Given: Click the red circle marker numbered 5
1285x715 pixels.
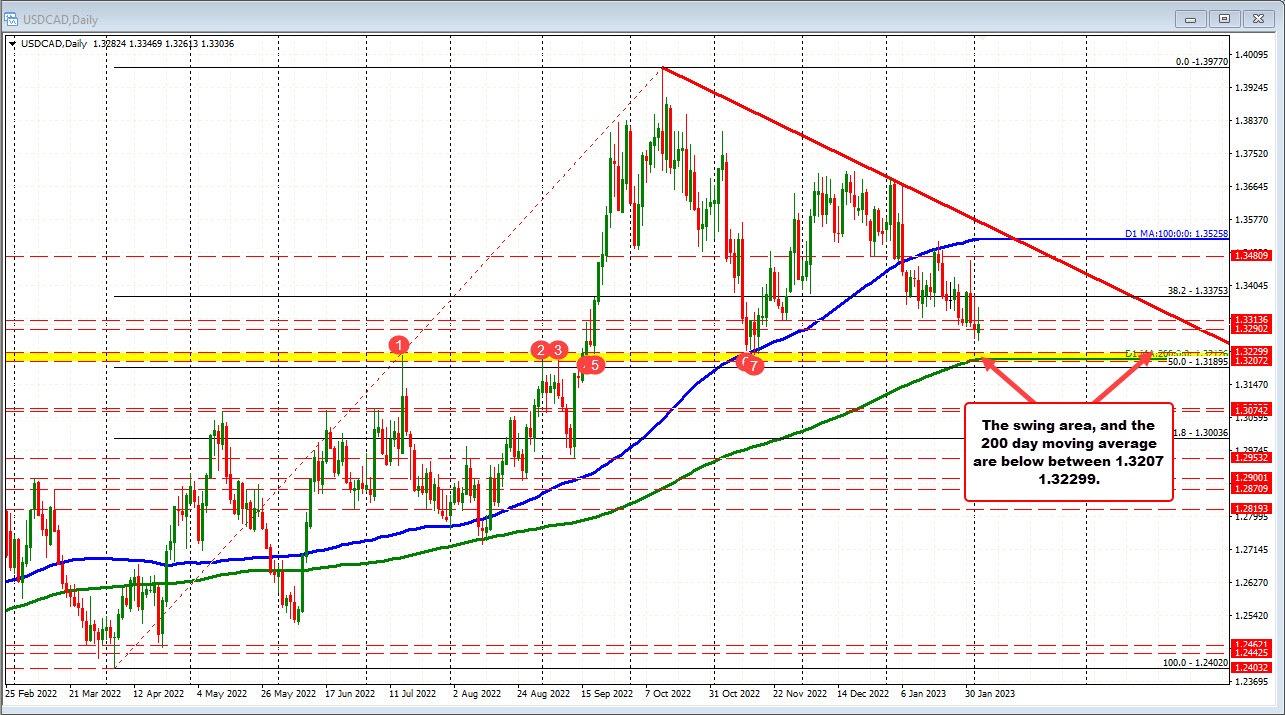Looking at the screenshot, I should click(594, 365).
